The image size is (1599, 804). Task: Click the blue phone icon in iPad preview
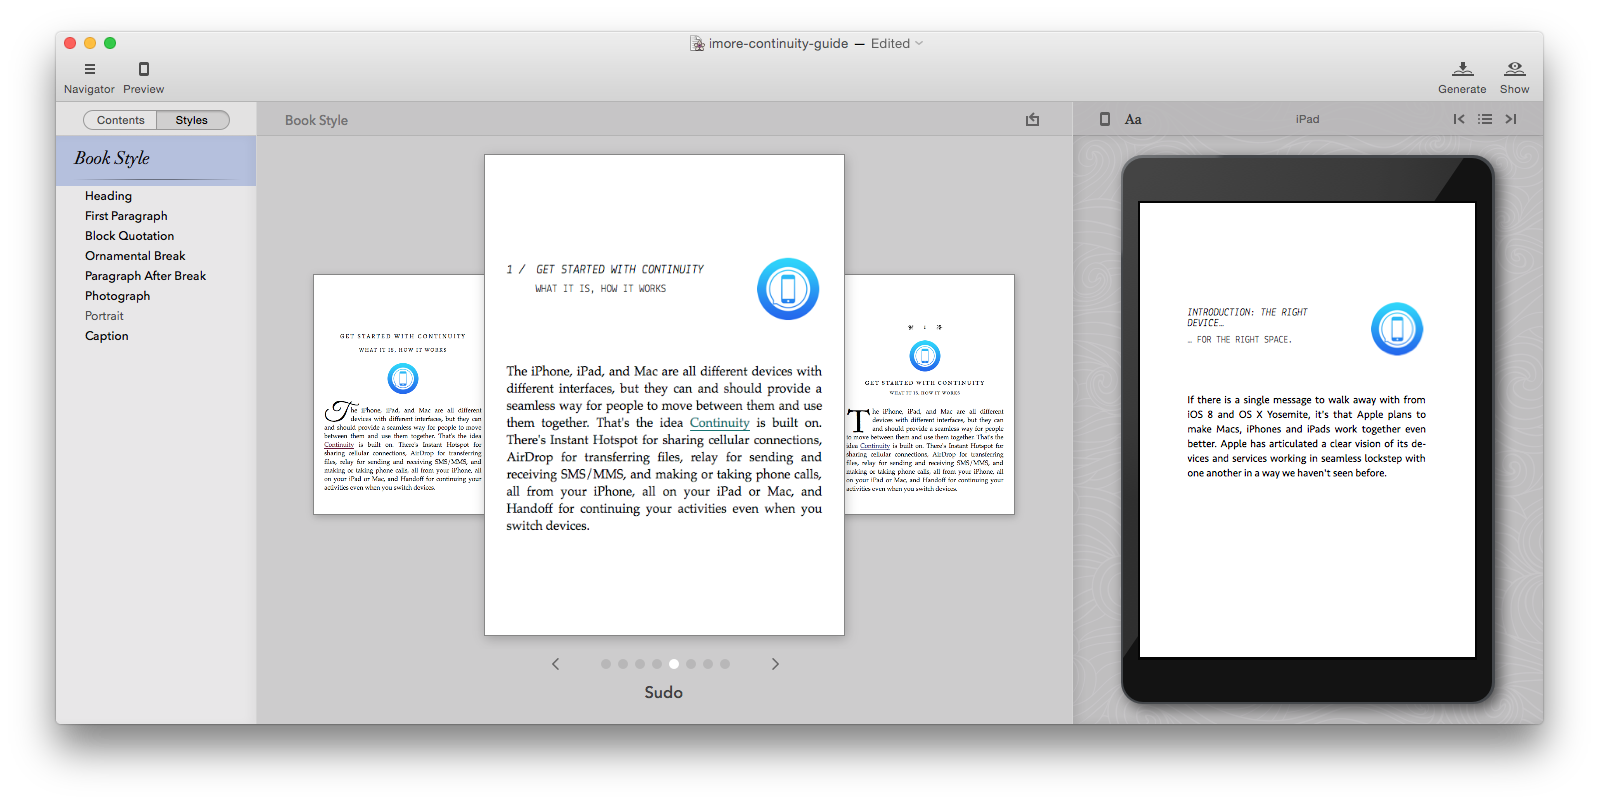click(1397, 329)
